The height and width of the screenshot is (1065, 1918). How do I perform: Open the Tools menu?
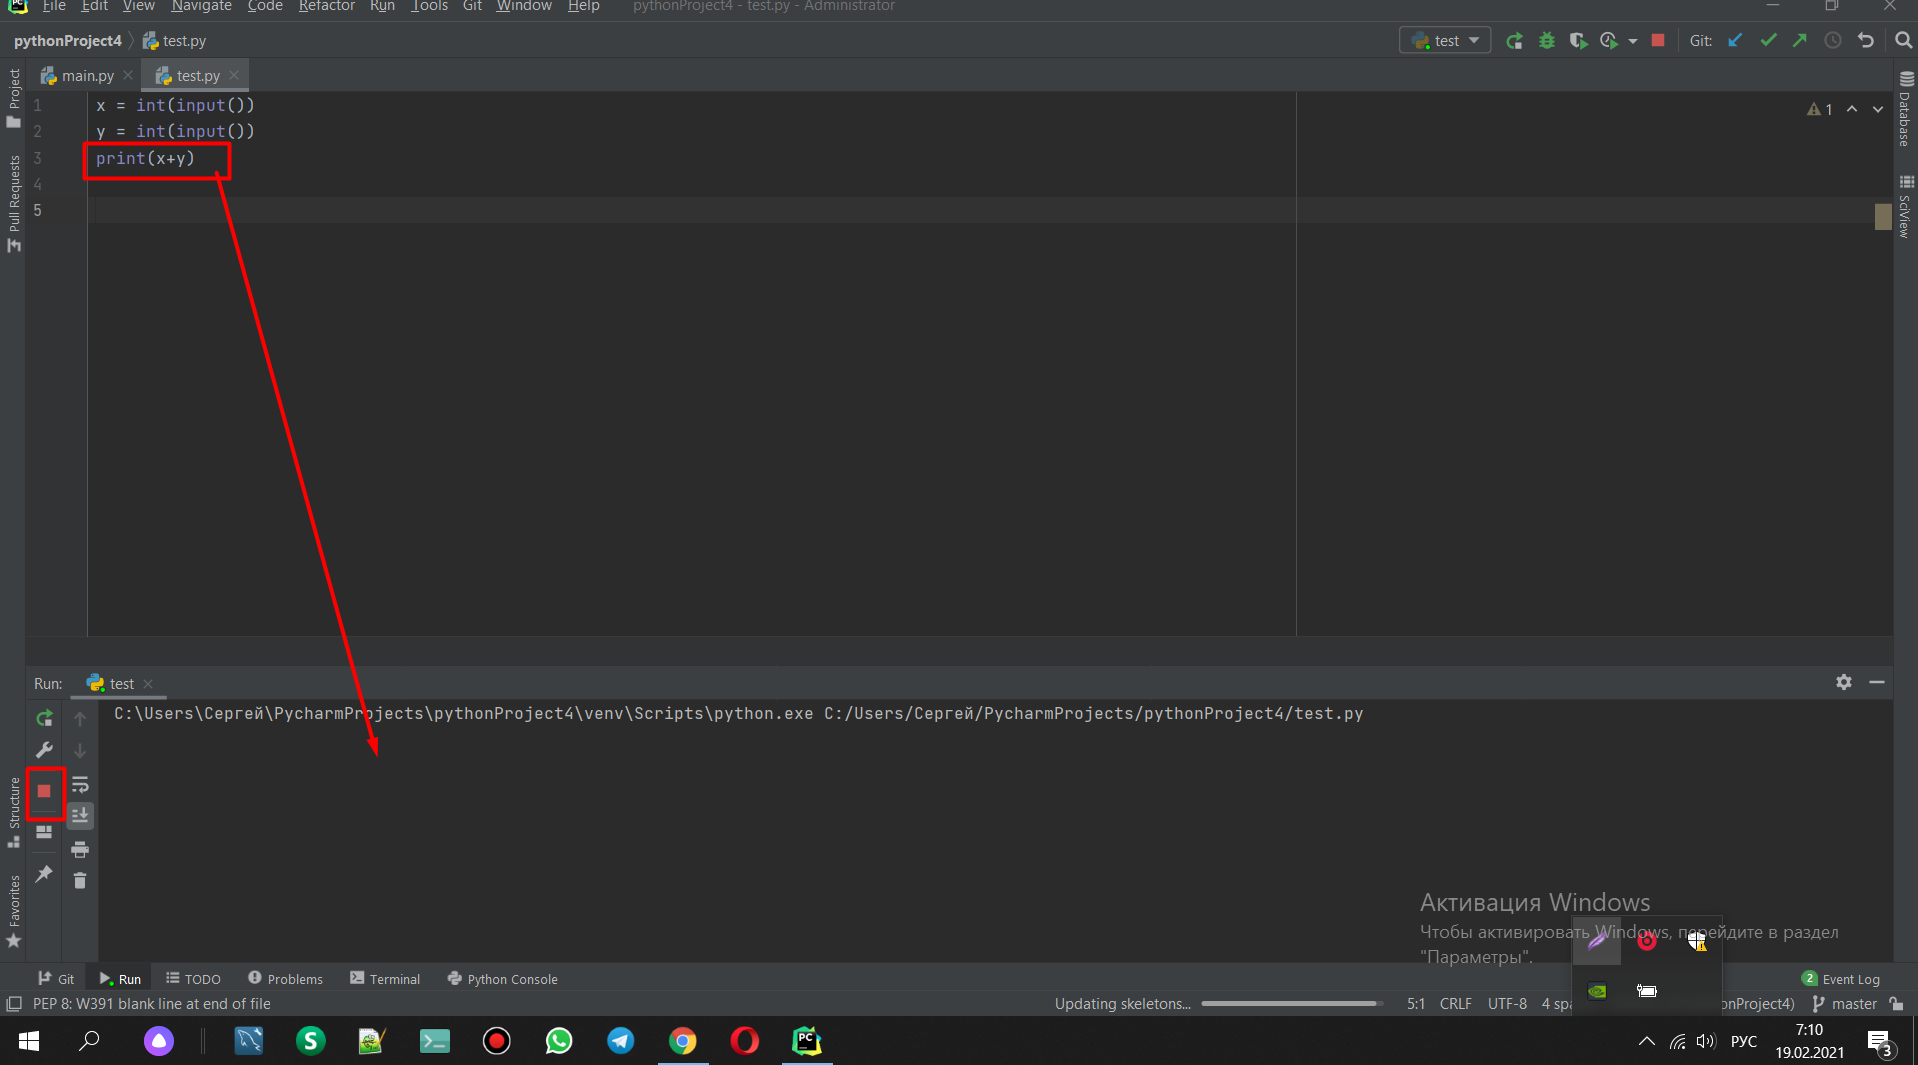click(429, 6)
